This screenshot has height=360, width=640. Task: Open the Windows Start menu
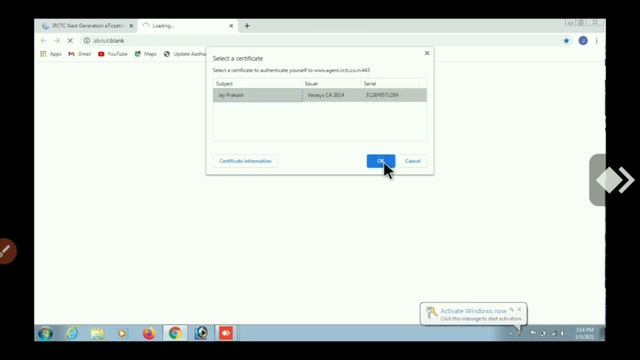pos(45,333)
